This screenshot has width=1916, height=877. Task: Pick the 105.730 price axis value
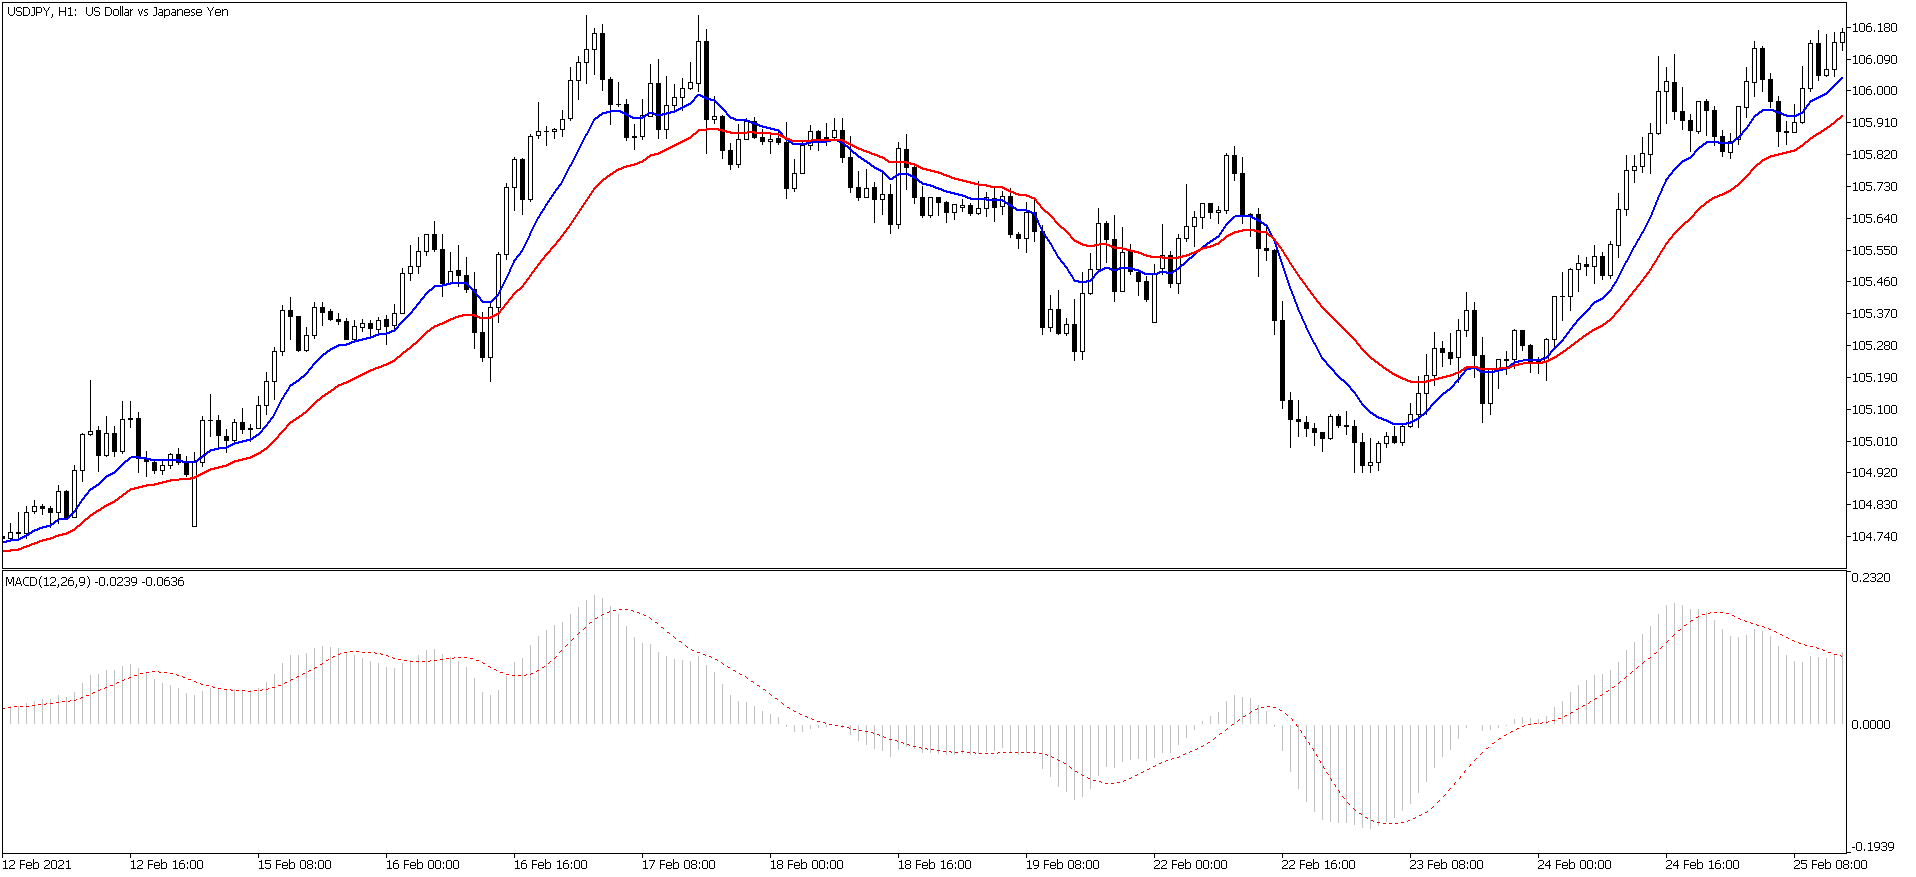pos(1874,187)
